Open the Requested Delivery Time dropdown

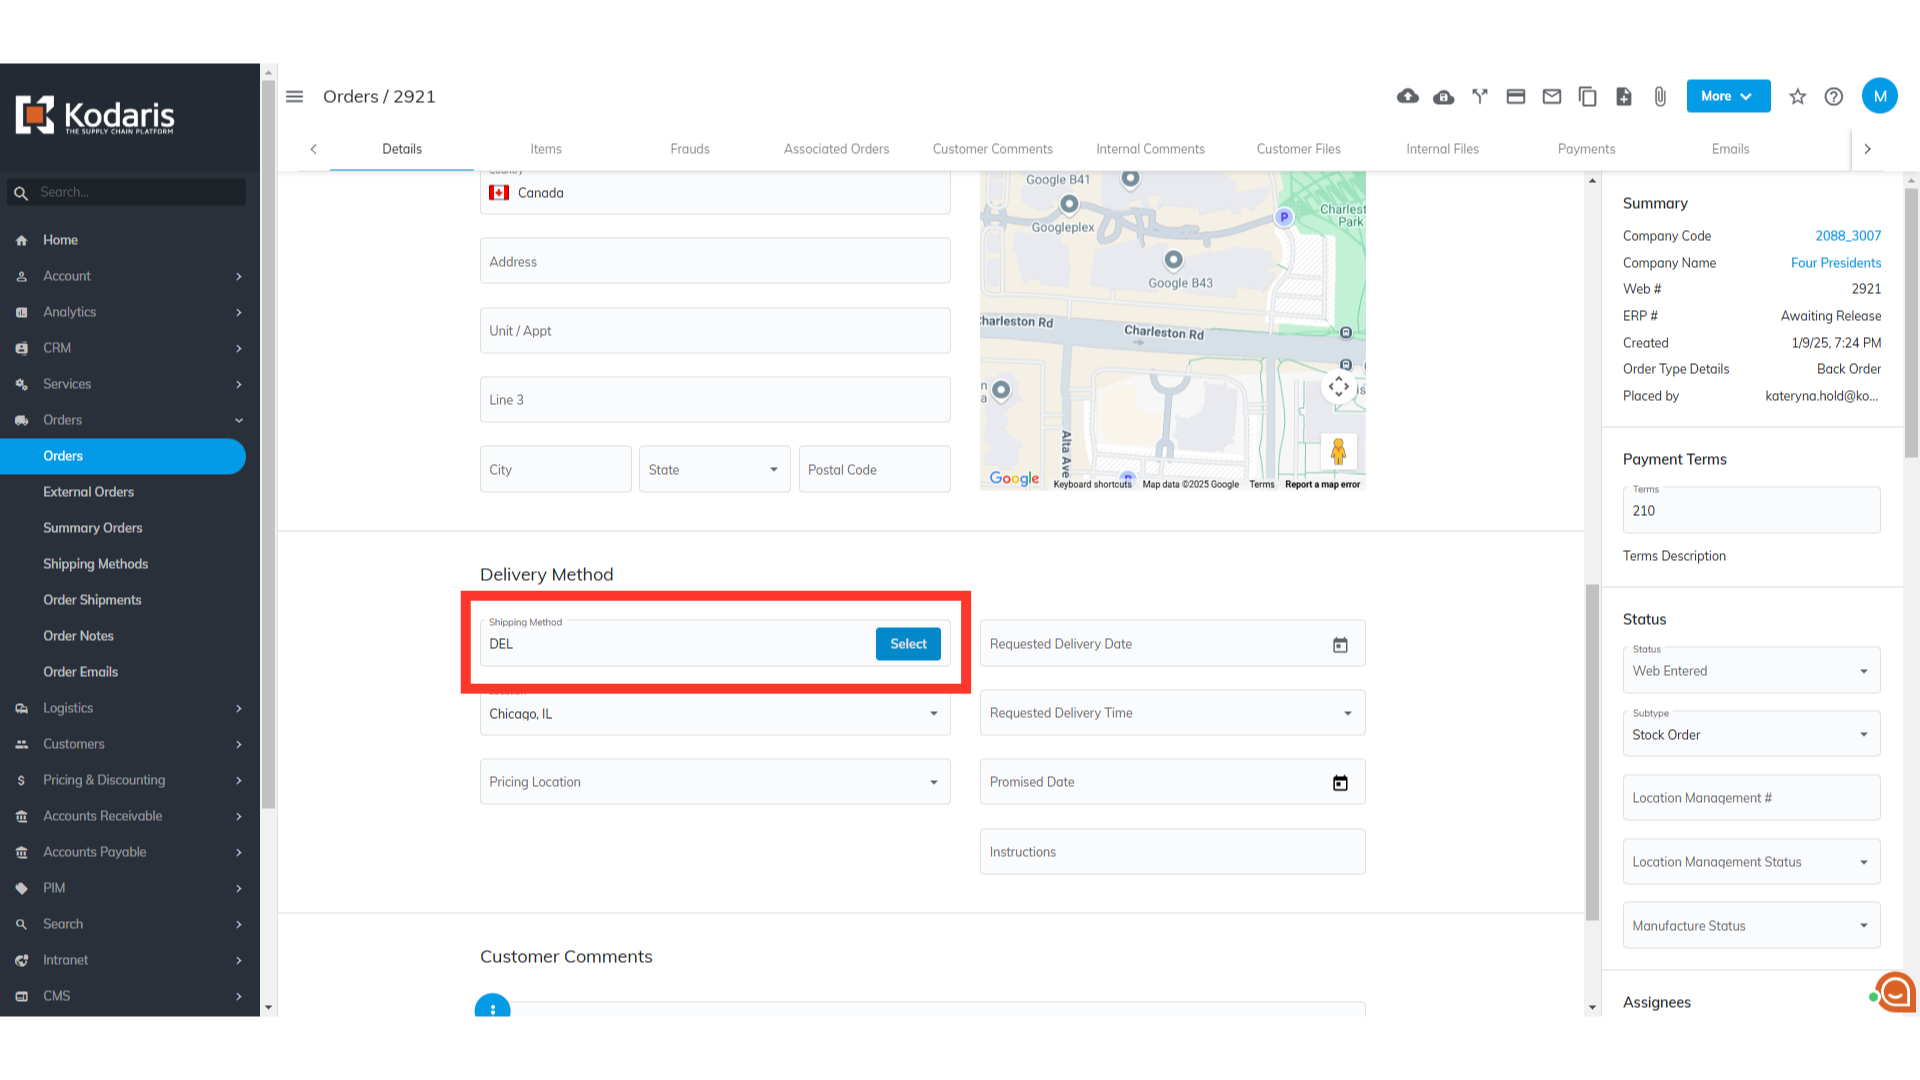pyautogui.click(x=1172, y=713)
